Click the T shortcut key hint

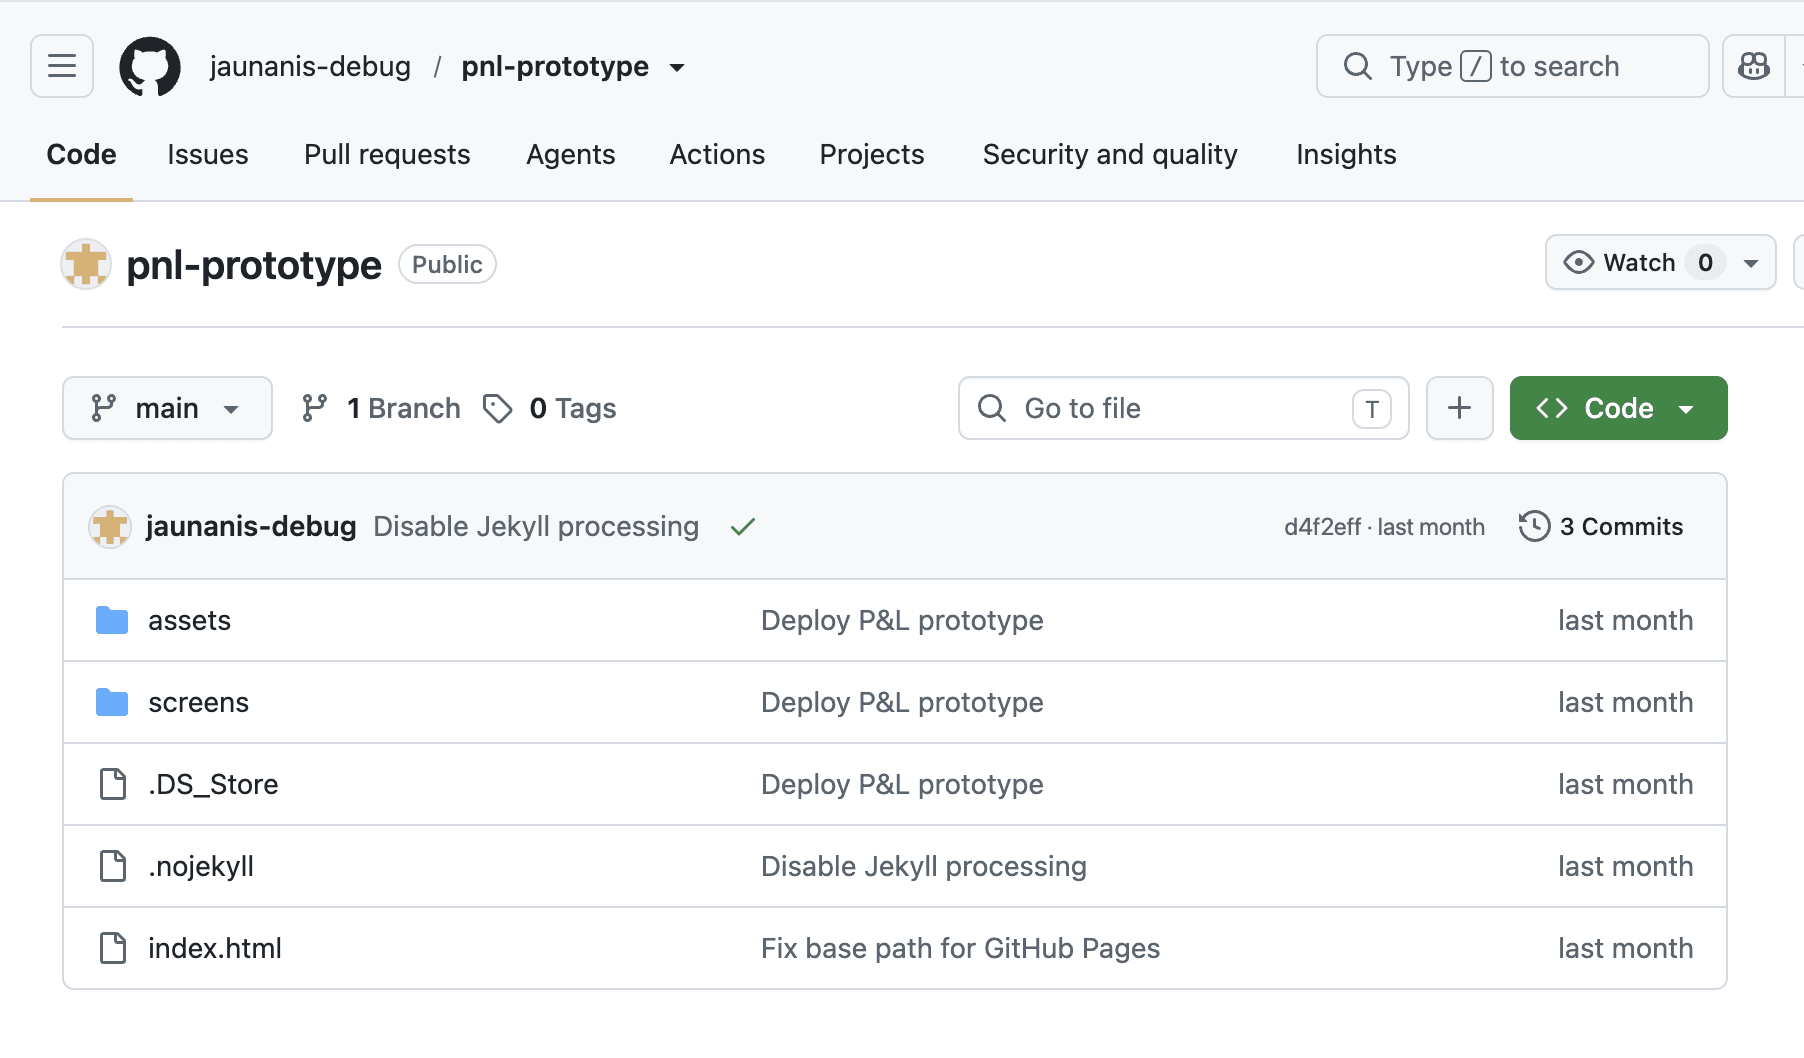pyautogui.click(x=1372, y=408)
